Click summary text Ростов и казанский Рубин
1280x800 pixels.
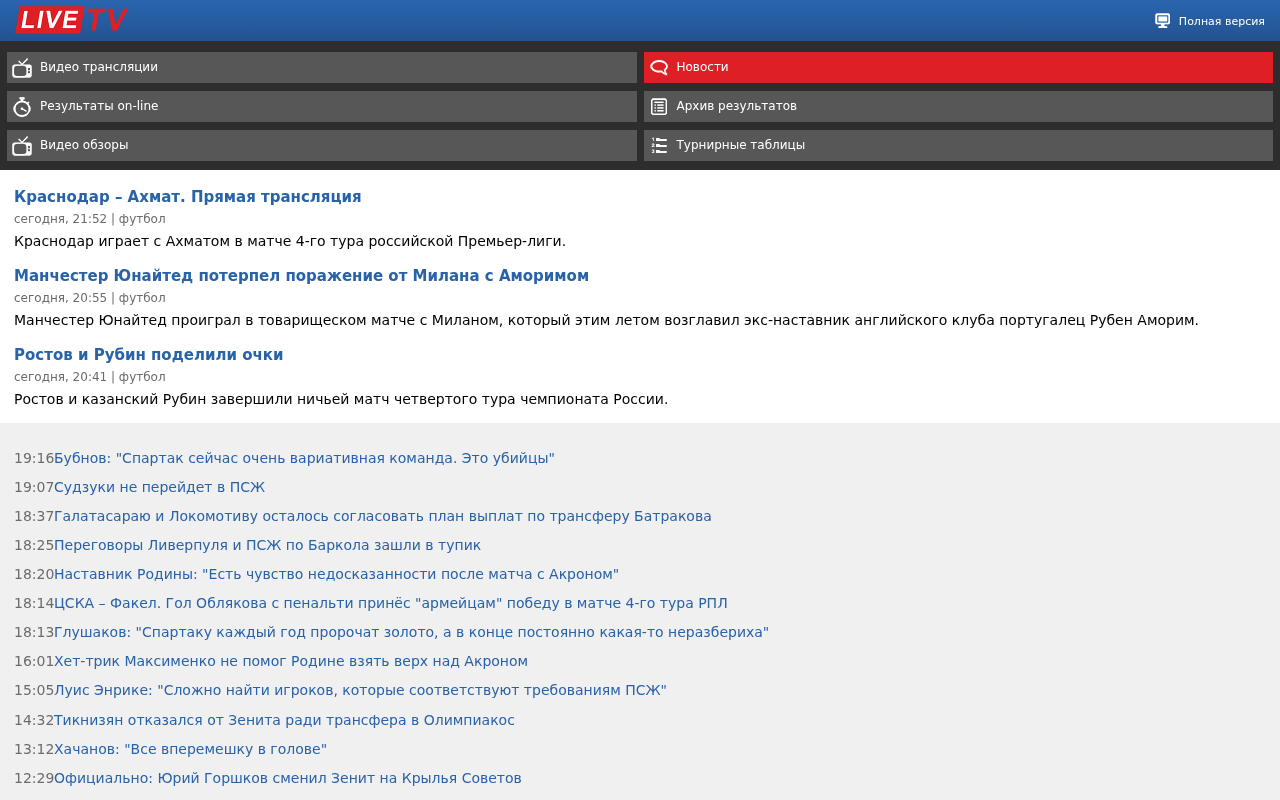pyautogui.click(x=341, y=399)
